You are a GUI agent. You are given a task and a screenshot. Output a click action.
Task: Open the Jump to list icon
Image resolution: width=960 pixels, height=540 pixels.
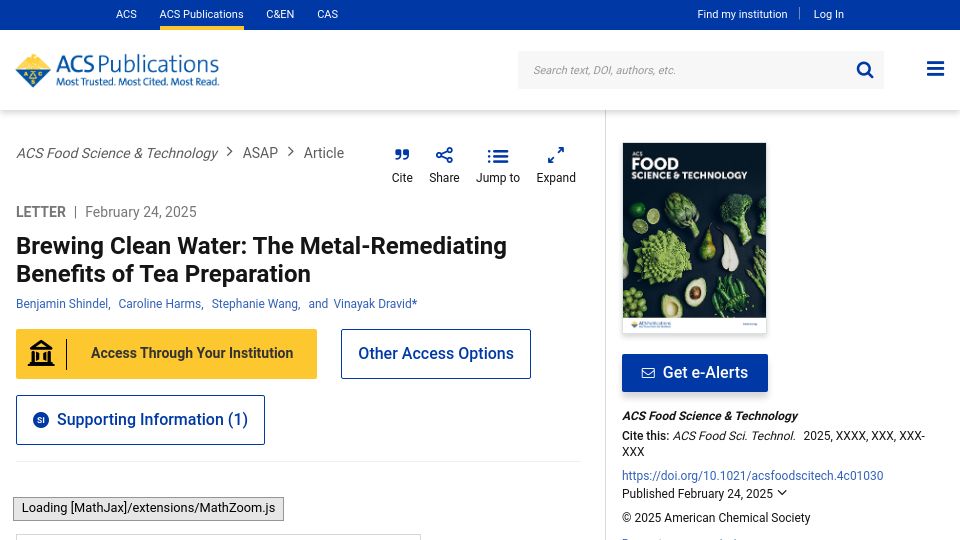click(x=498, y=156)
